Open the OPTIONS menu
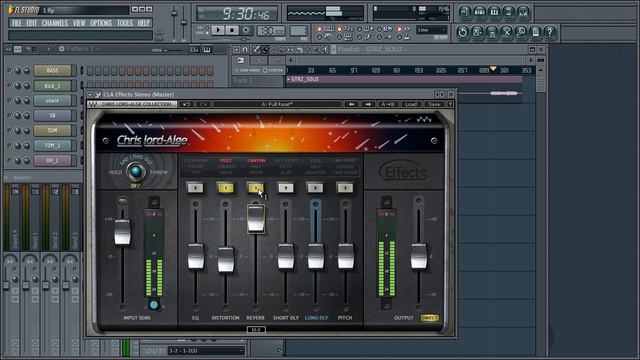This screenshot has width=640, height=360. pos(101,23)
